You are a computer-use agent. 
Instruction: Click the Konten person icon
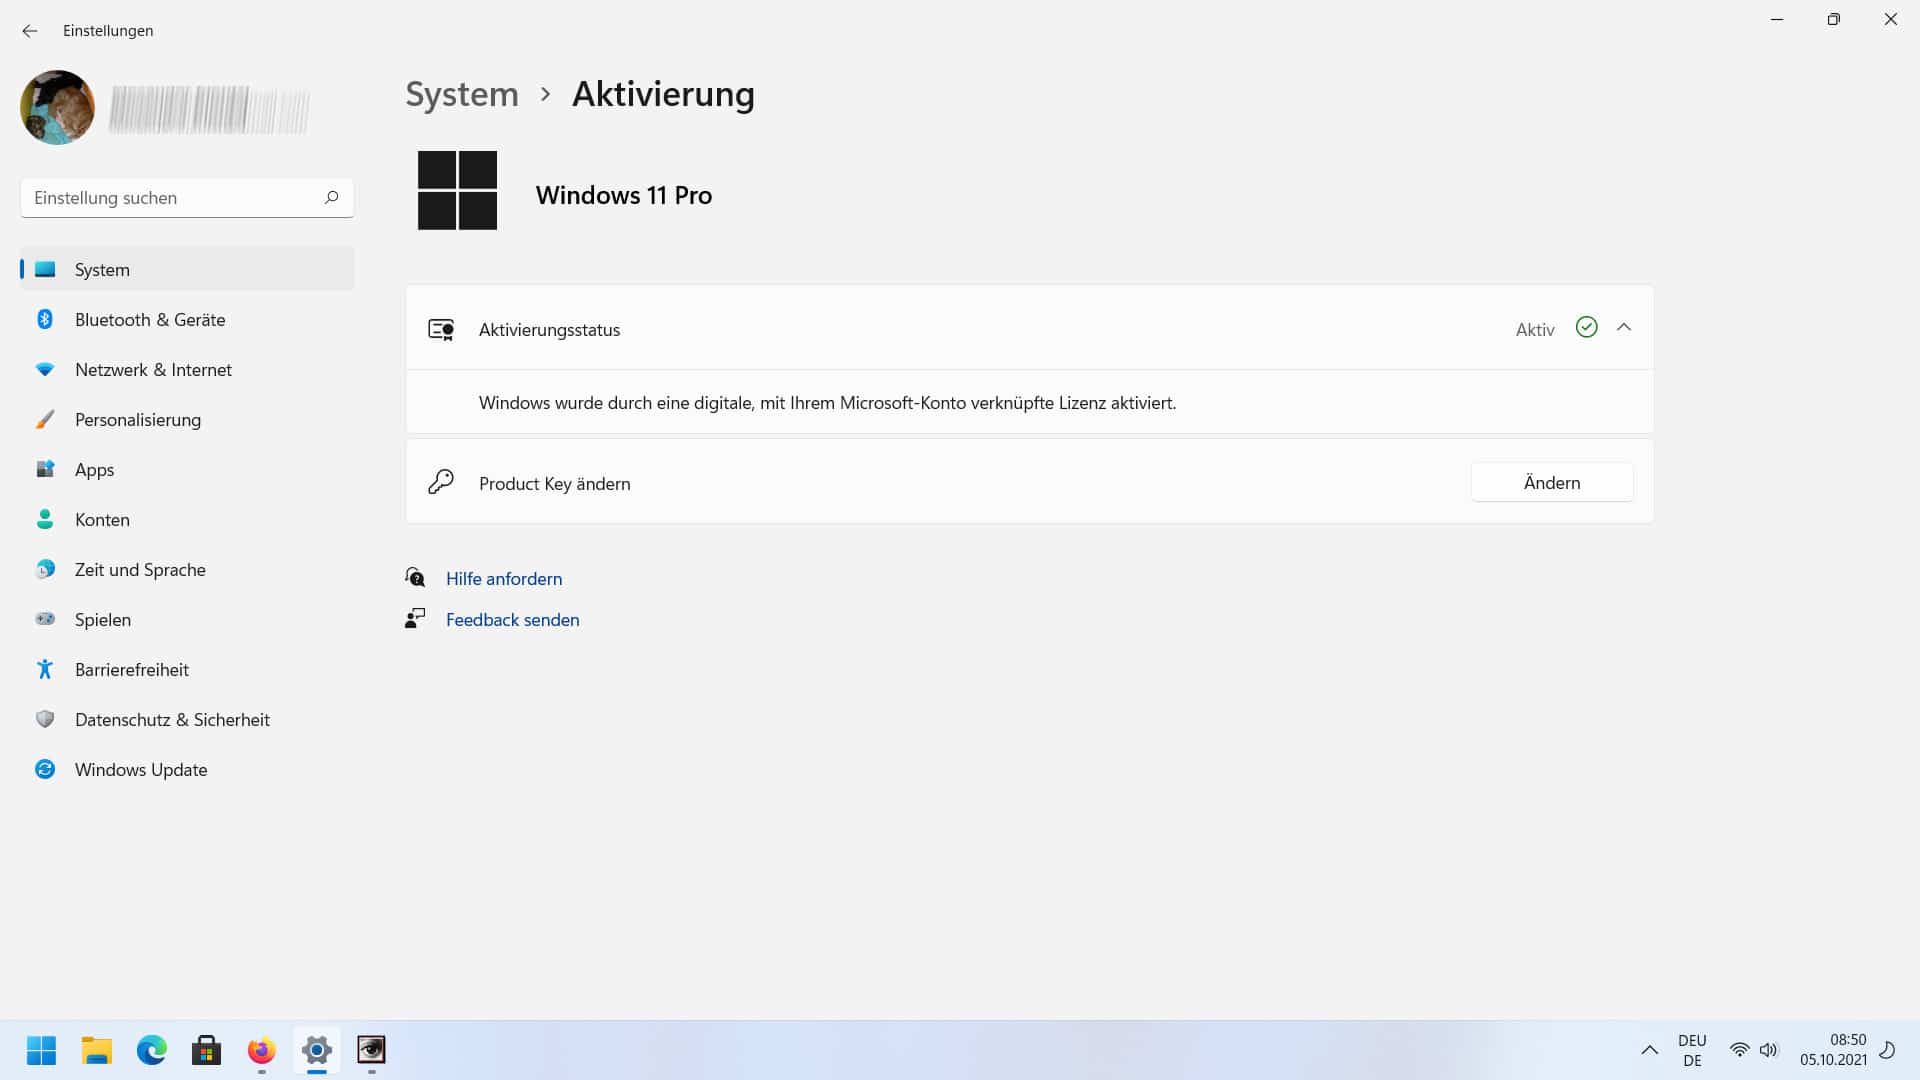tap(45, 519)
